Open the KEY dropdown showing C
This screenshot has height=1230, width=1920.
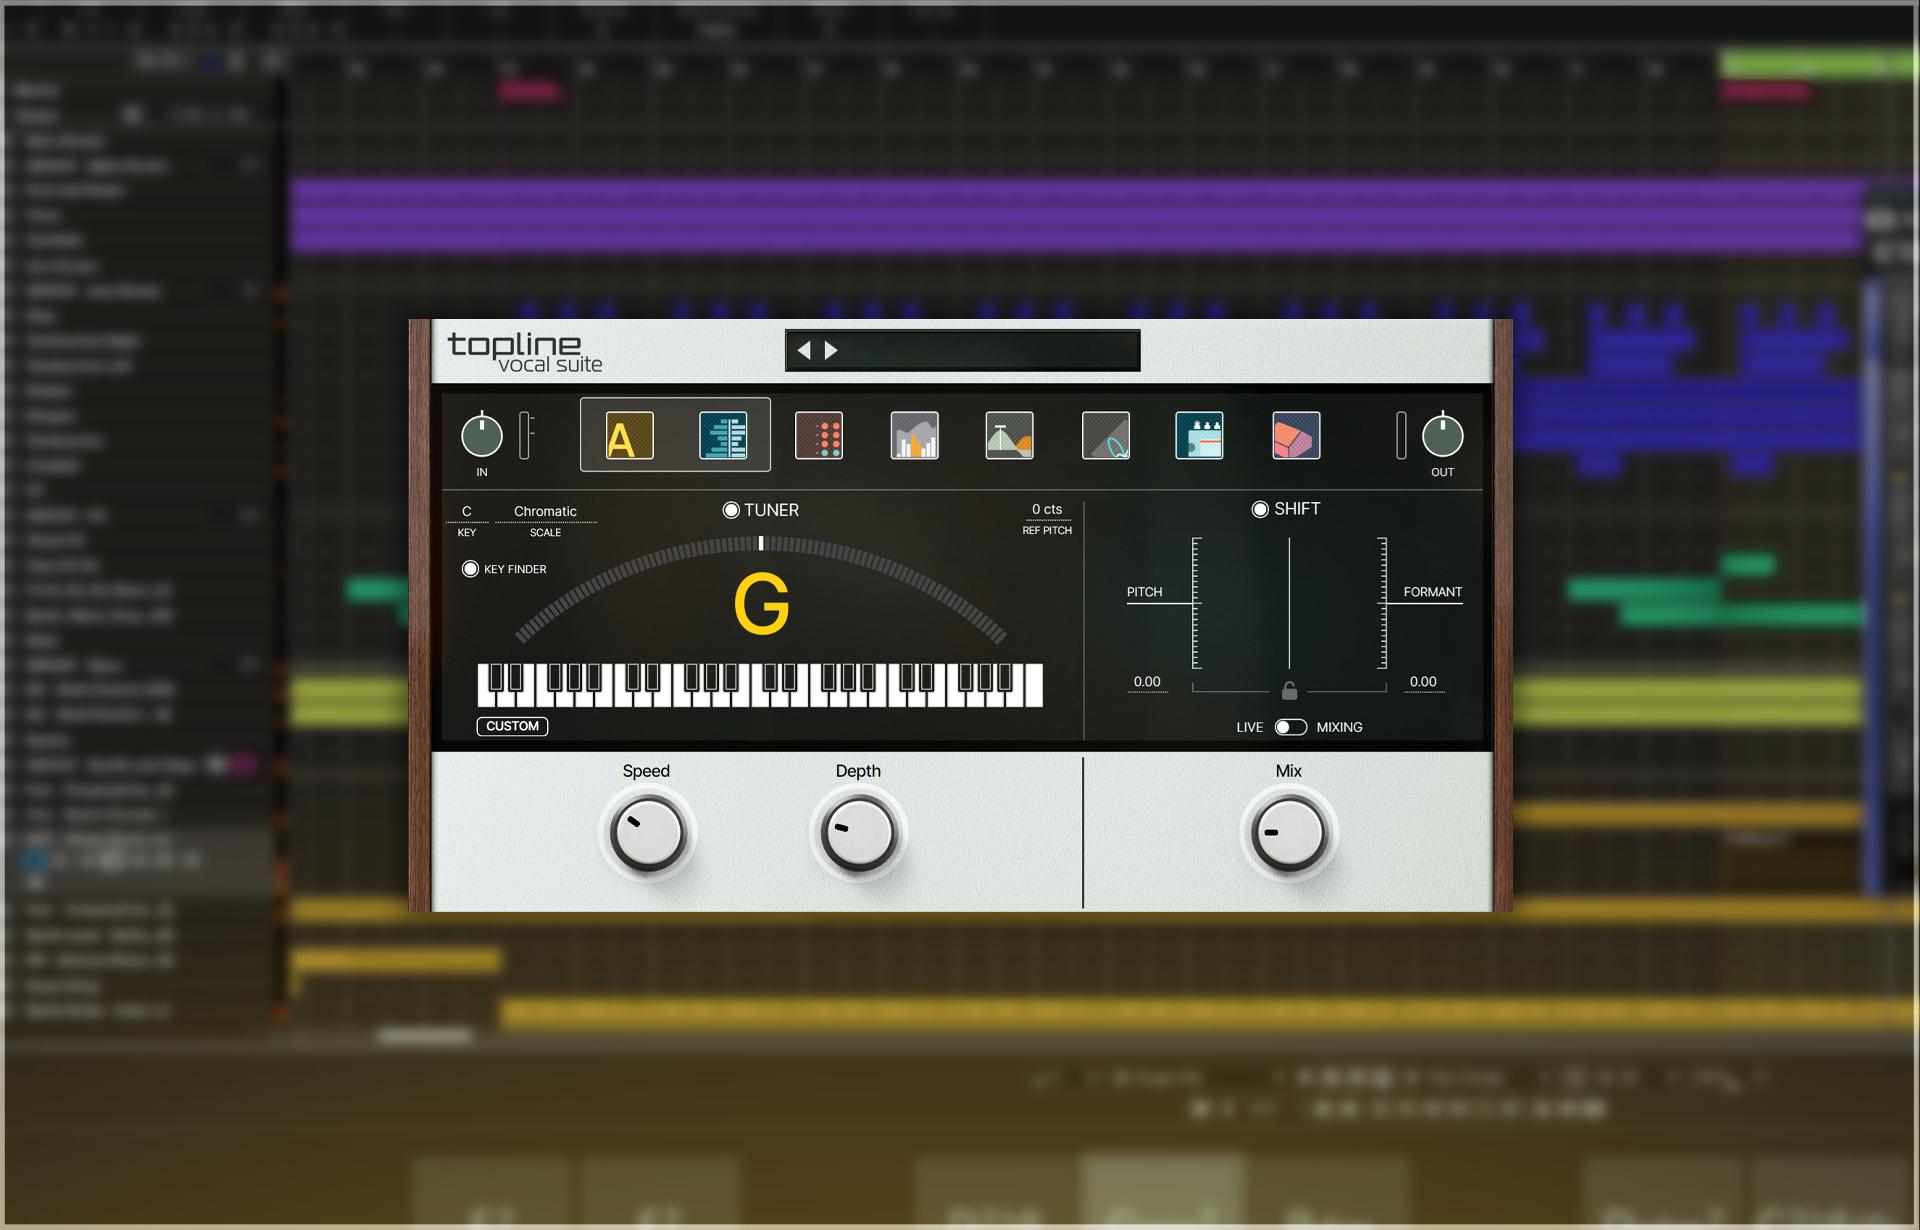click(467, 511)
